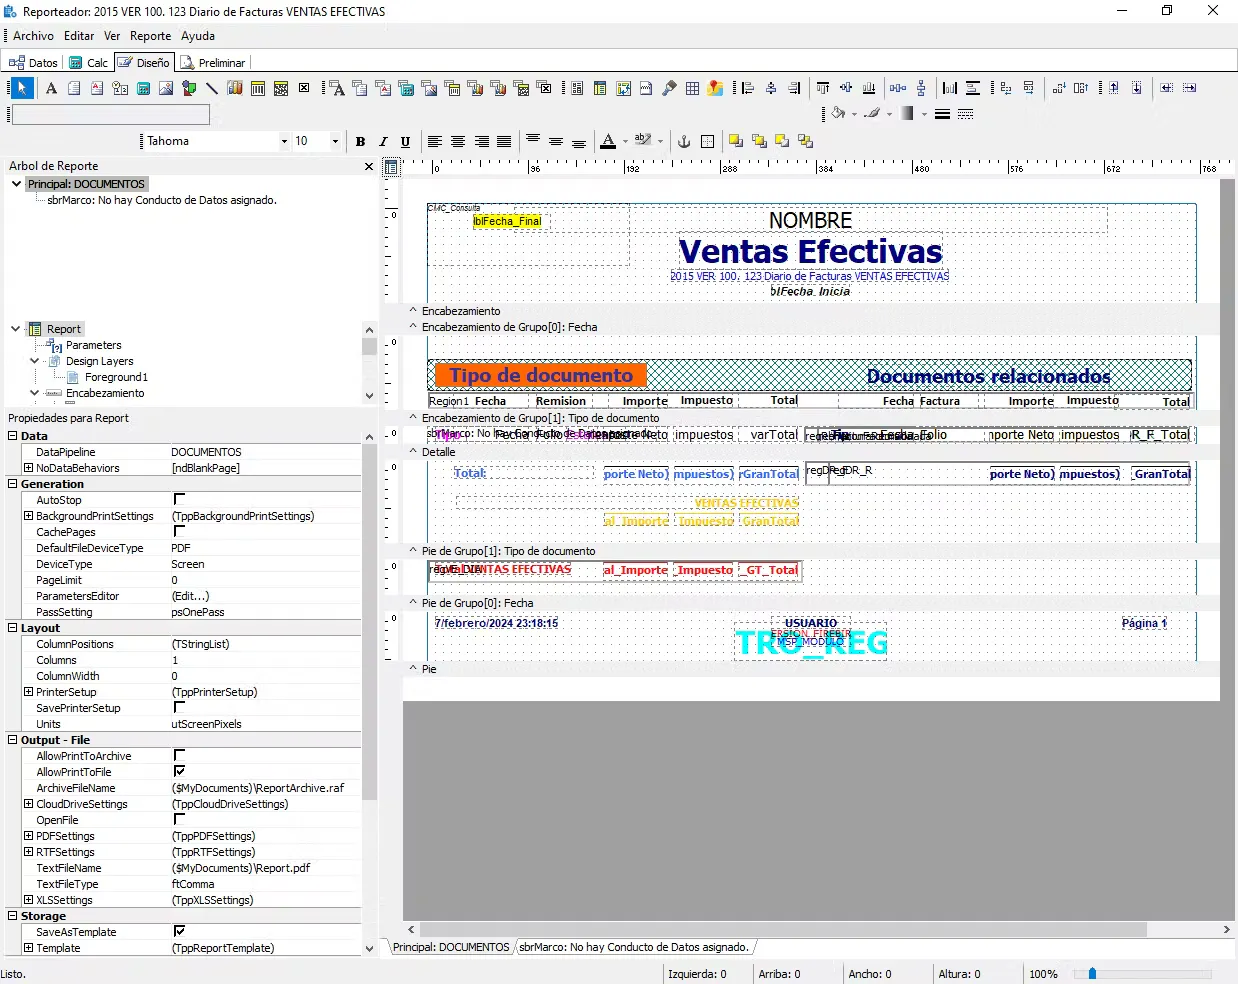Adjust the zoom slider in status bar

(1092, 973)
